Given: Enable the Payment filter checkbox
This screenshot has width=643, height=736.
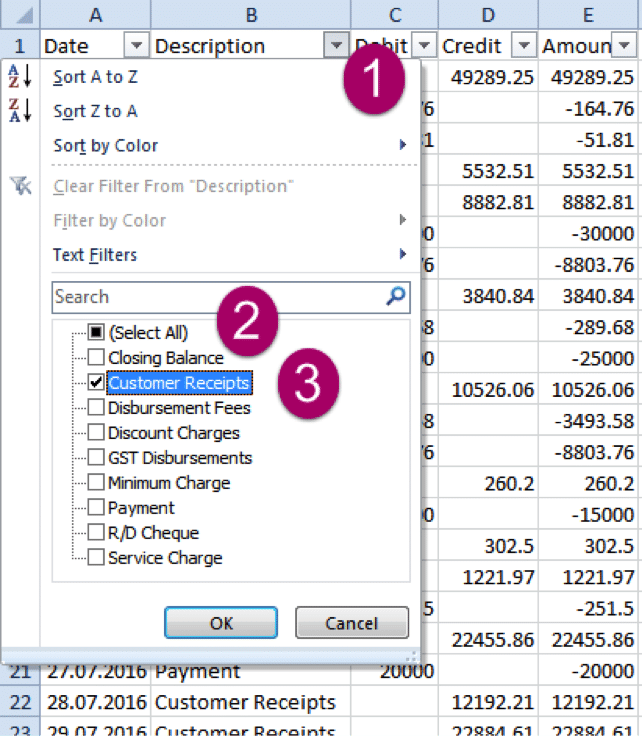Looking at the screenshot, I should coord(96,508).
